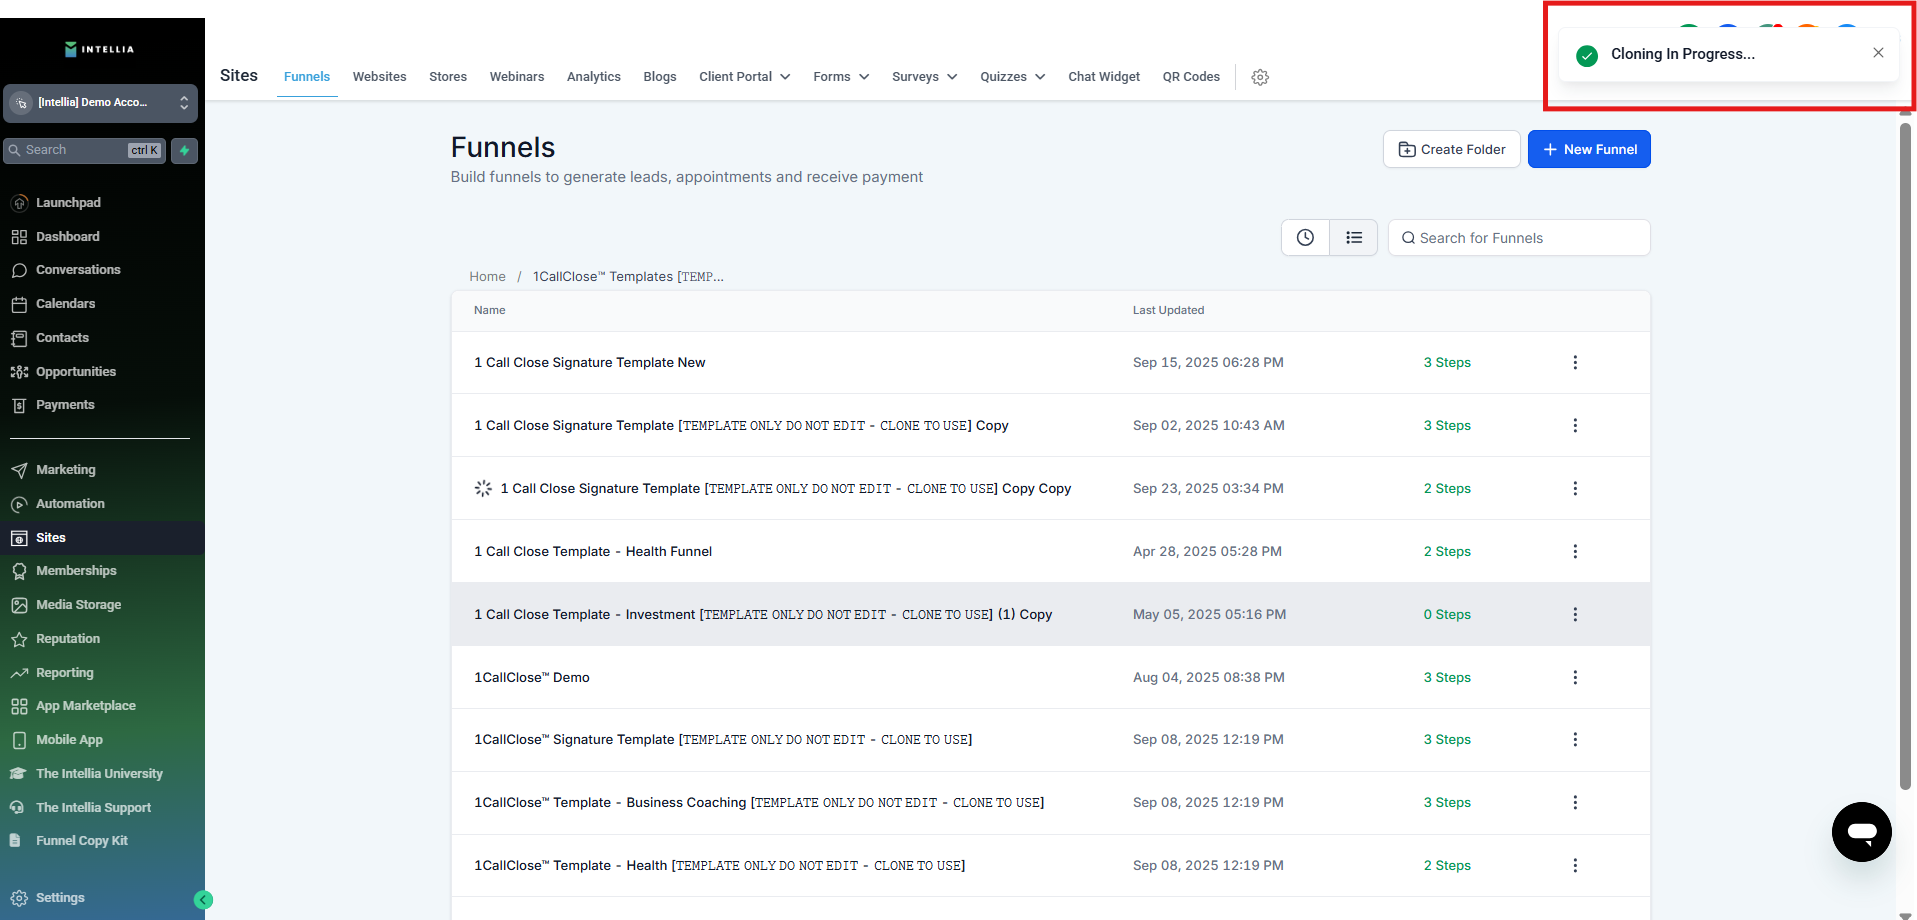Click the New Funnel button
This screenshot has width=1917, height=920.
(x=1588, y=150)
